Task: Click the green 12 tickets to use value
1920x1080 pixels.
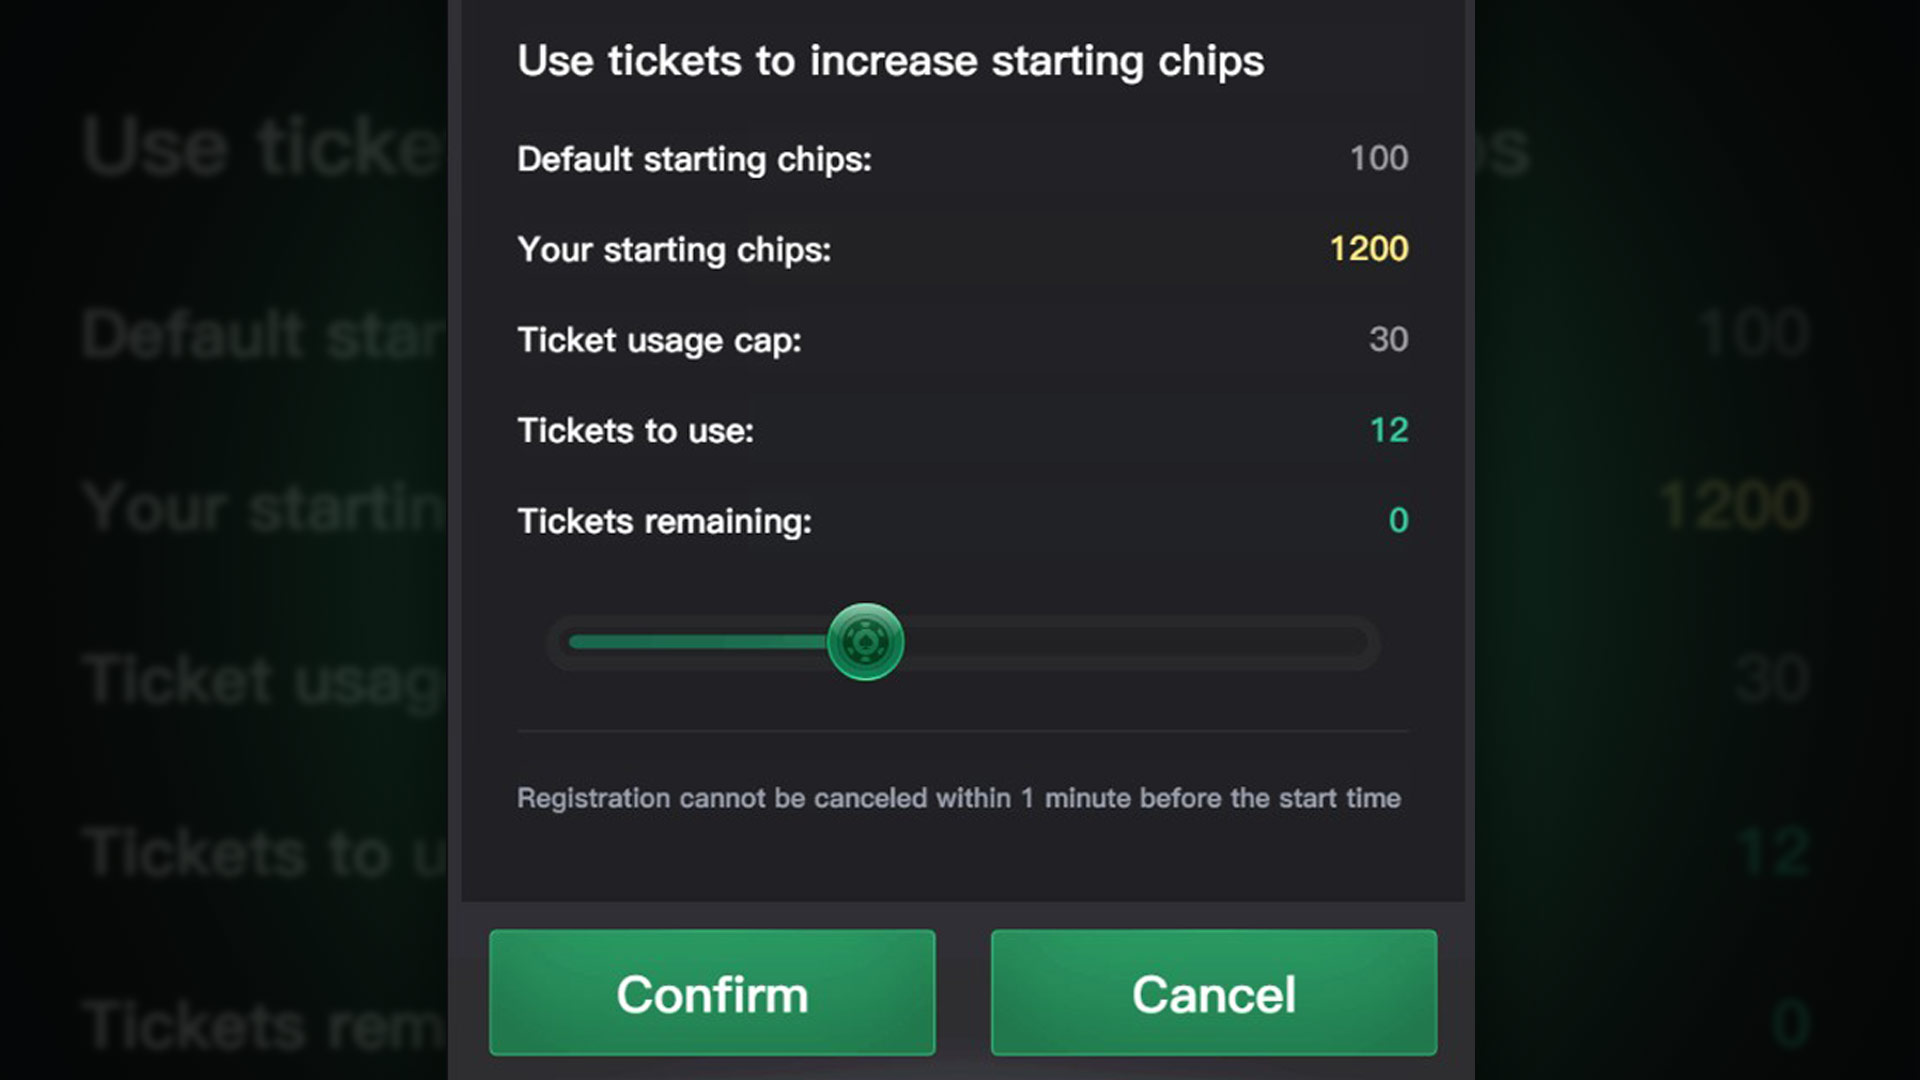Action: (1389, 430)
